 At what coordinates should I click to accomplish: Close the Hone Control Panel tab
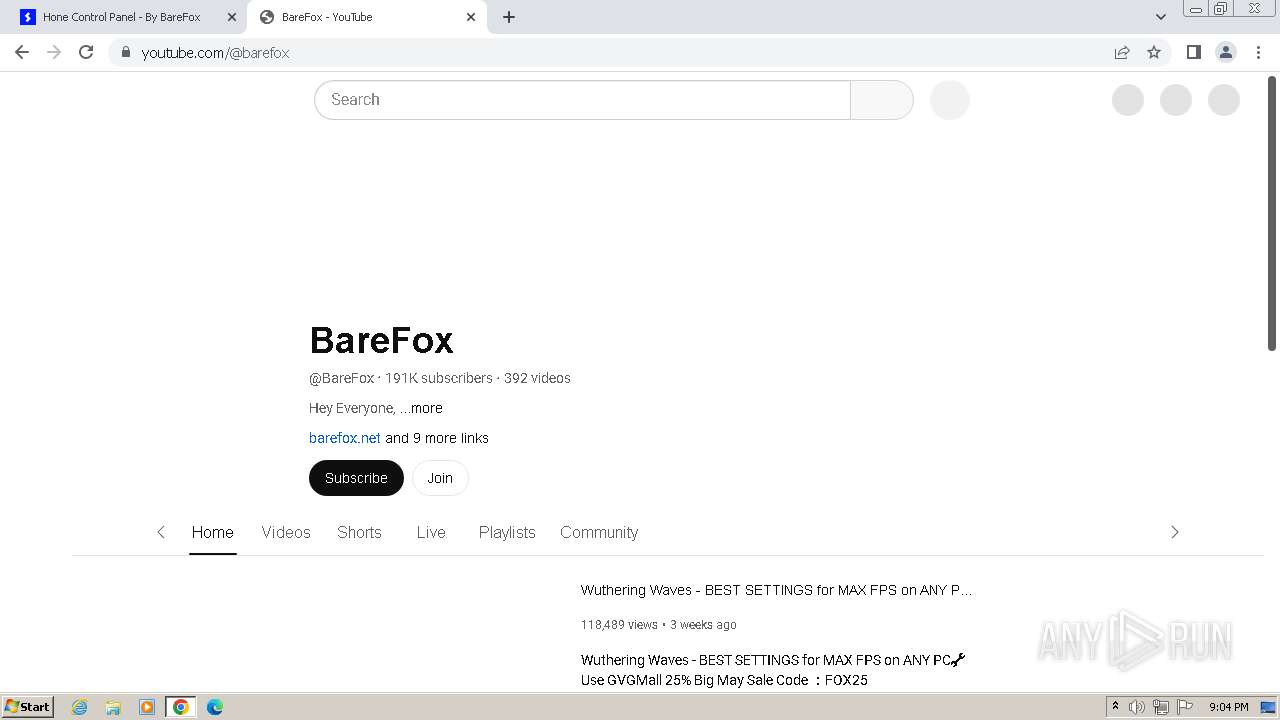(232, 17)
